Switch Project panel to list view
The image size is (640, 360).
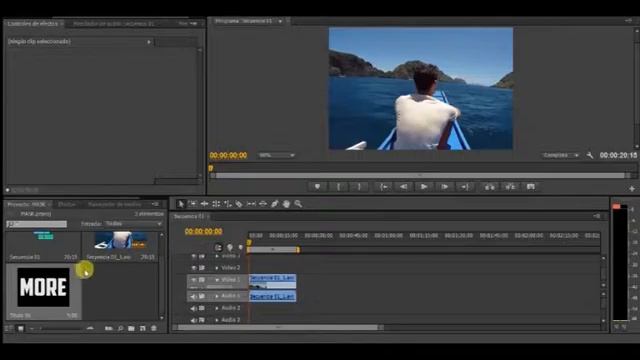pyautogui.click(x=9, y=328)
